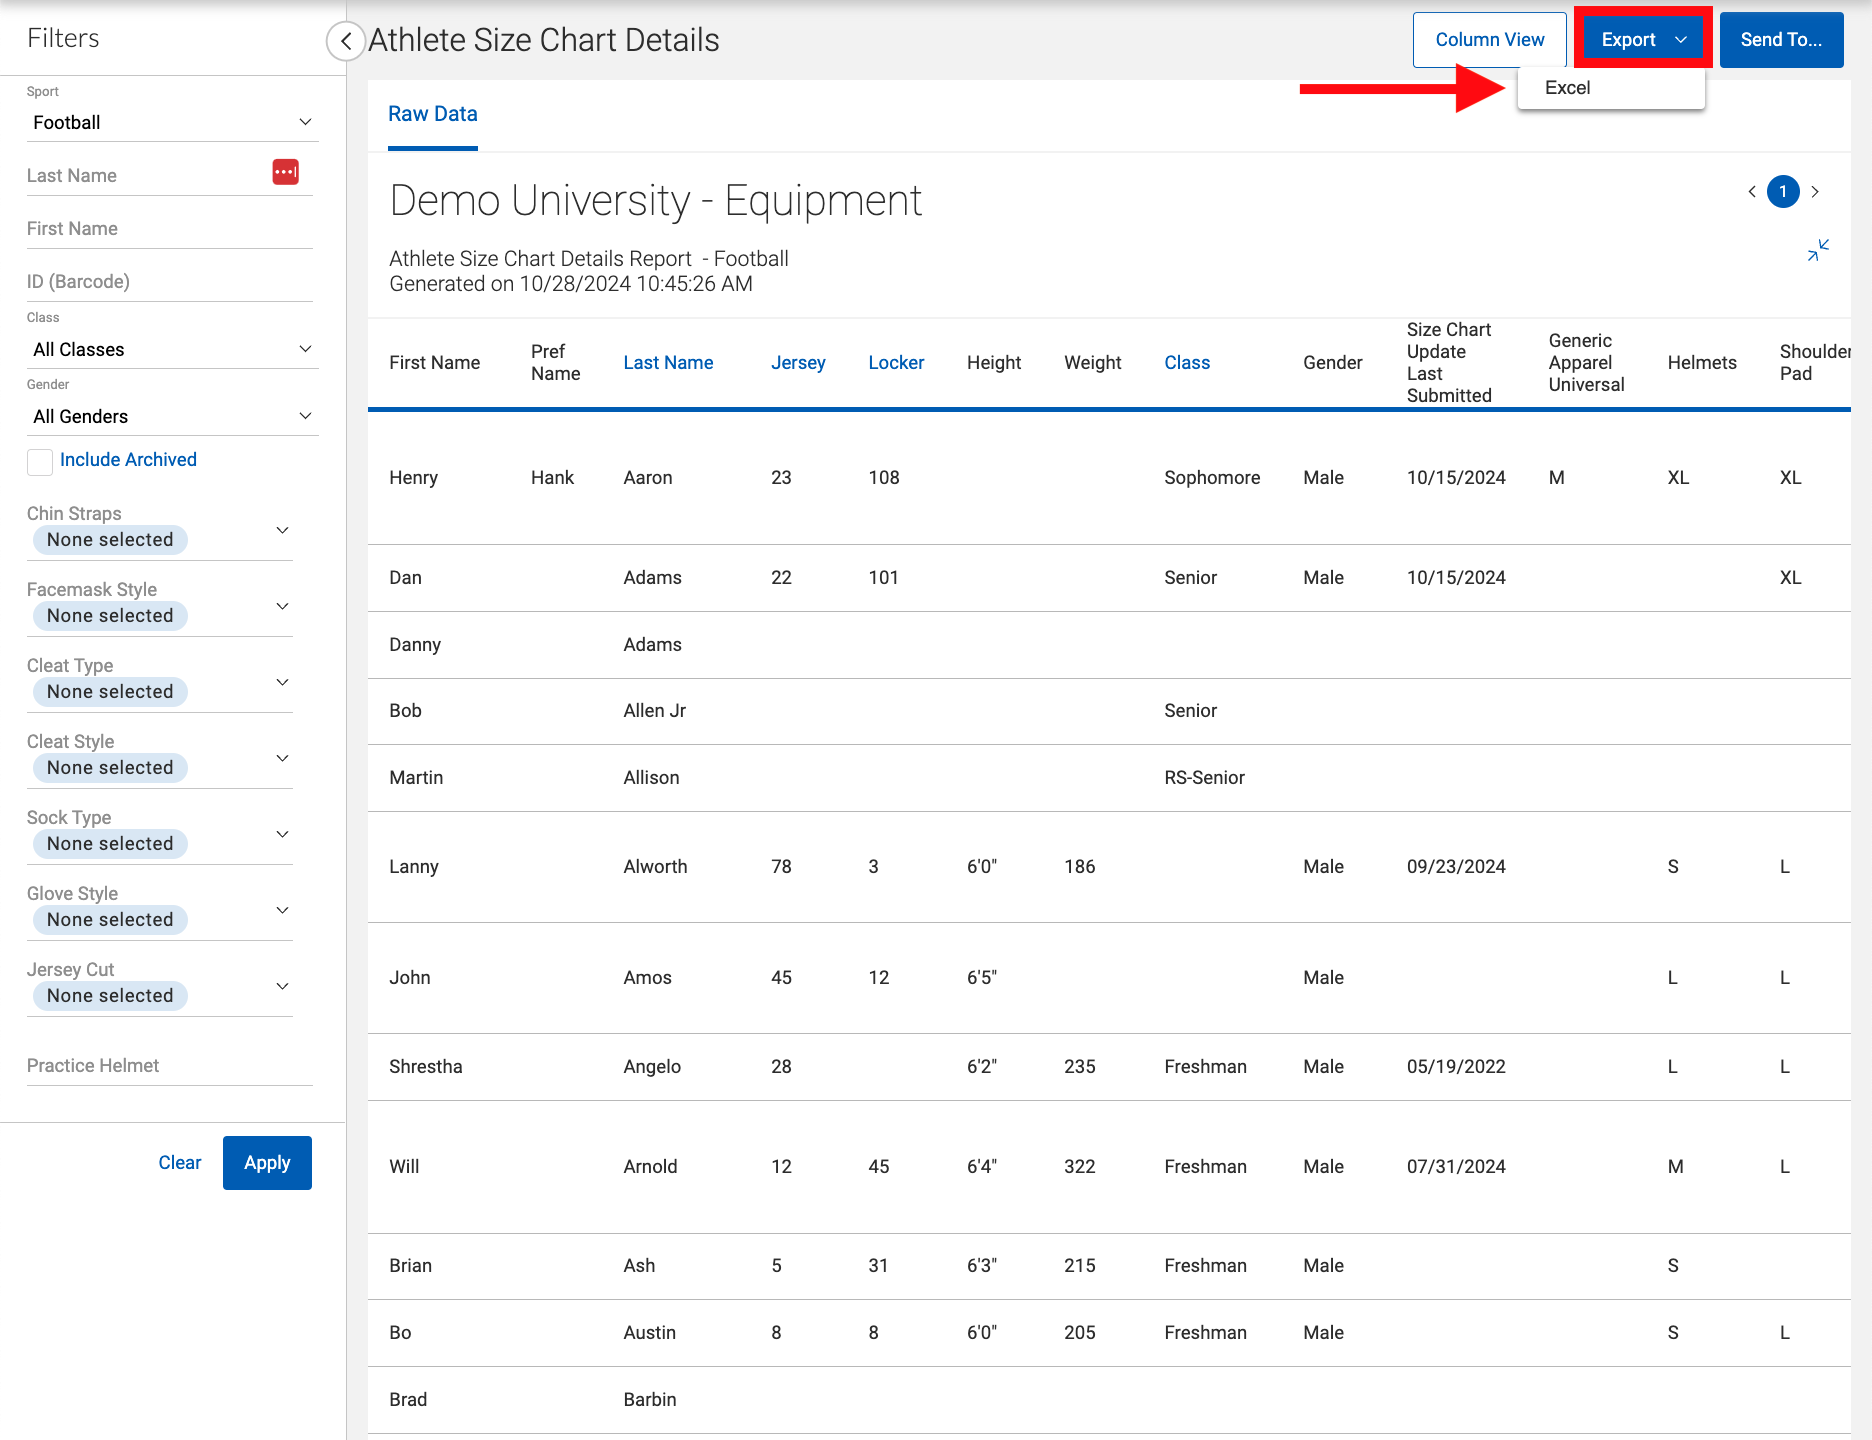The image size is (1872, 1440).
Task: Click the 09/23/2024 submission date cell
Action: click(x=1456, y=867)
